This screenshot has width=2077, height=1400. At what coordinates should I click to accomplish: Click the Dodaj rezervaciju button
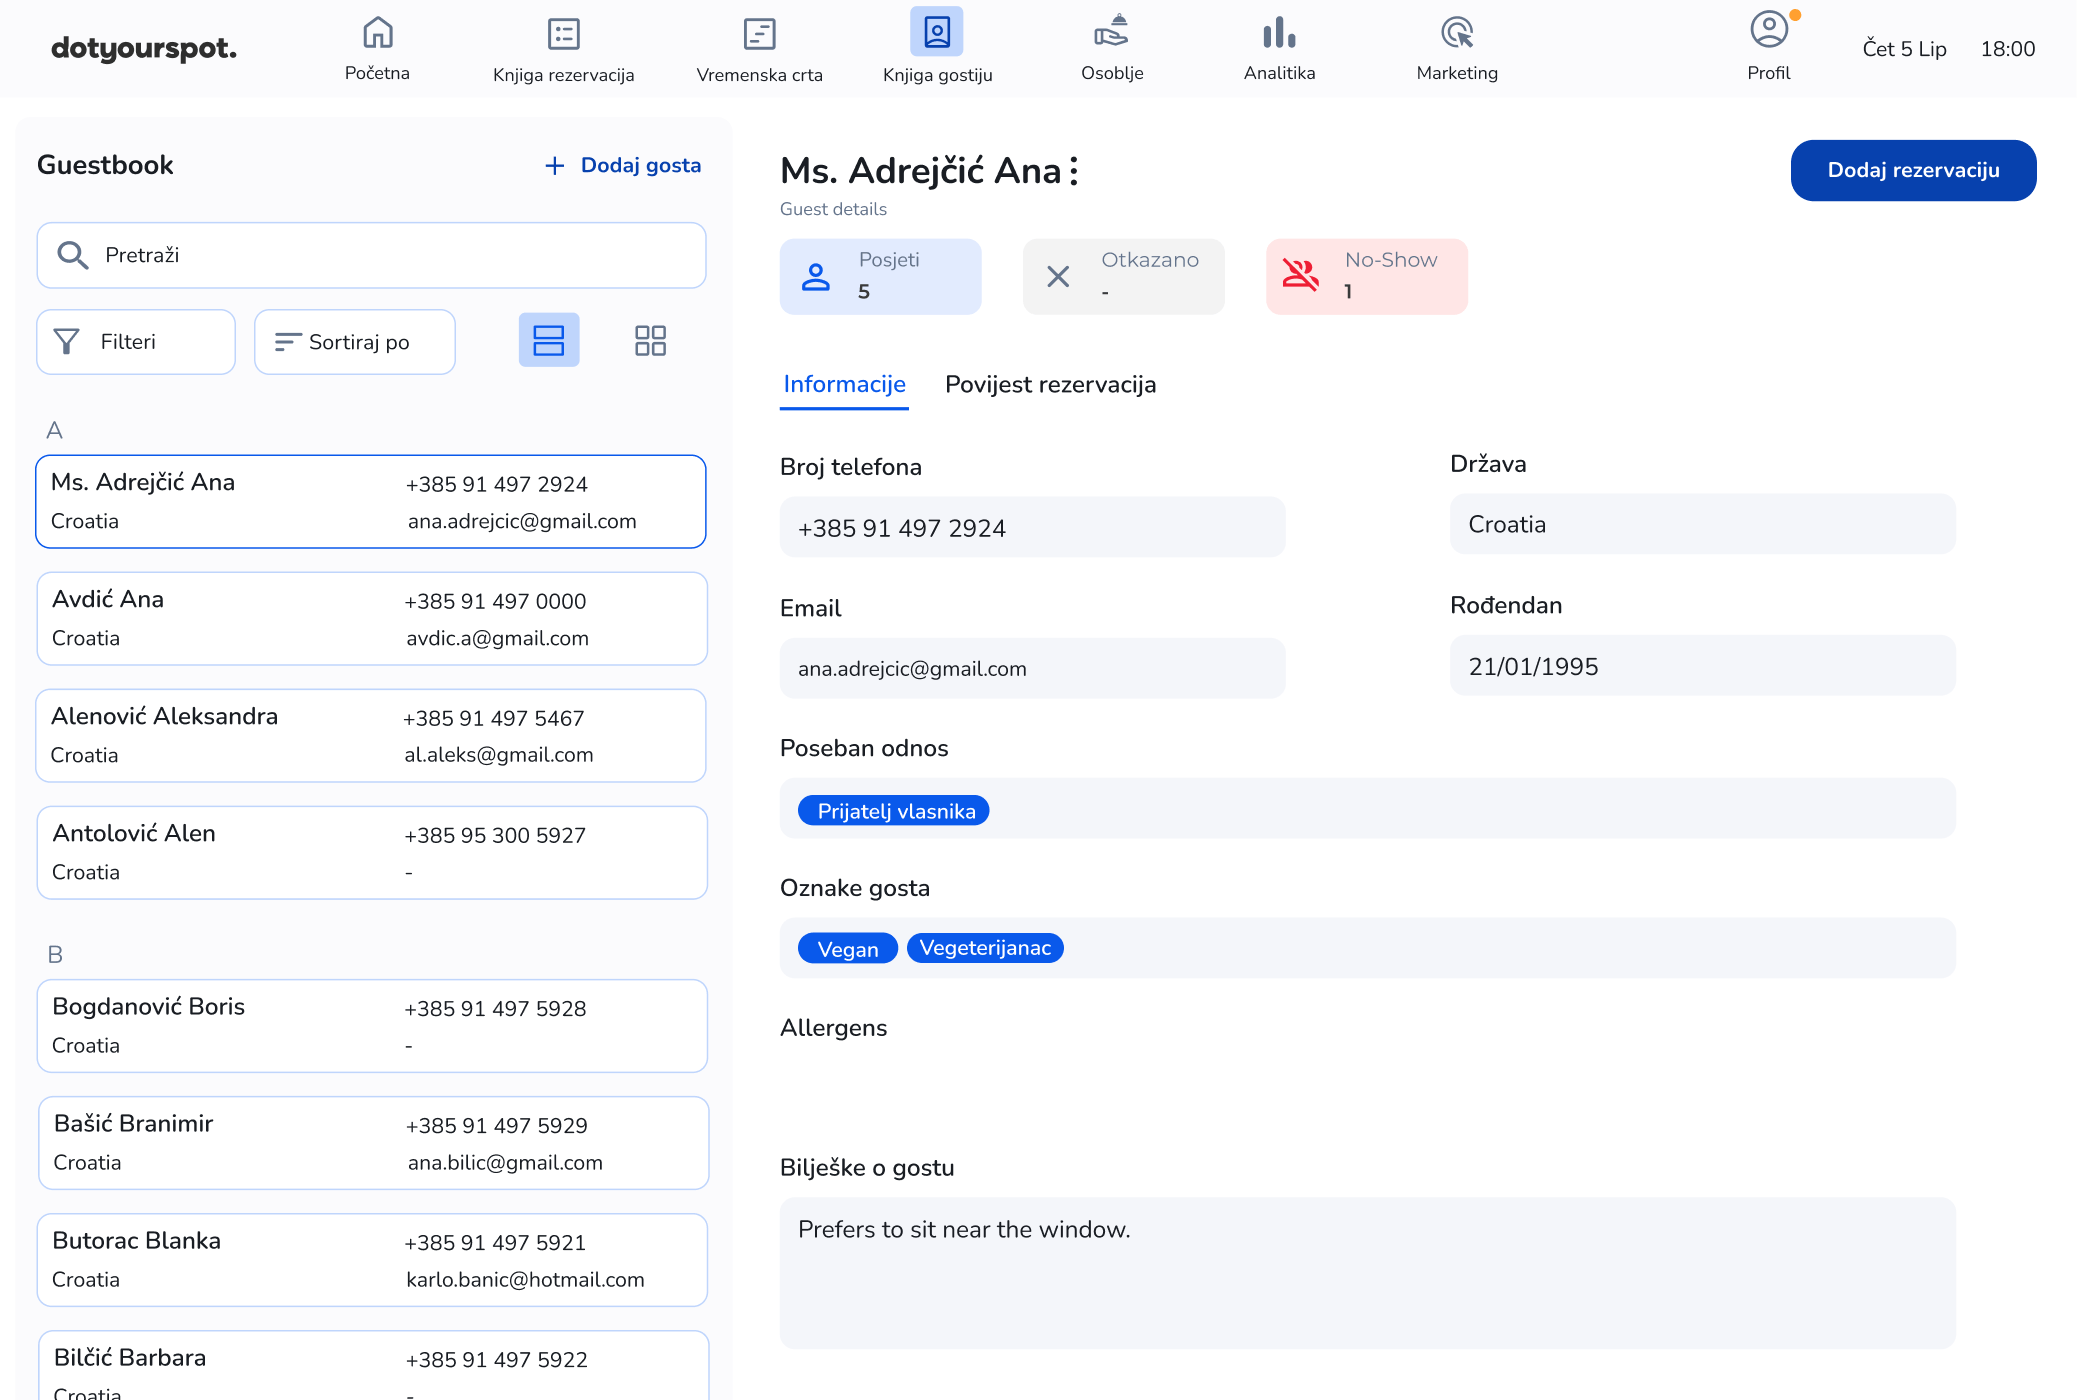click(1912, 171)
